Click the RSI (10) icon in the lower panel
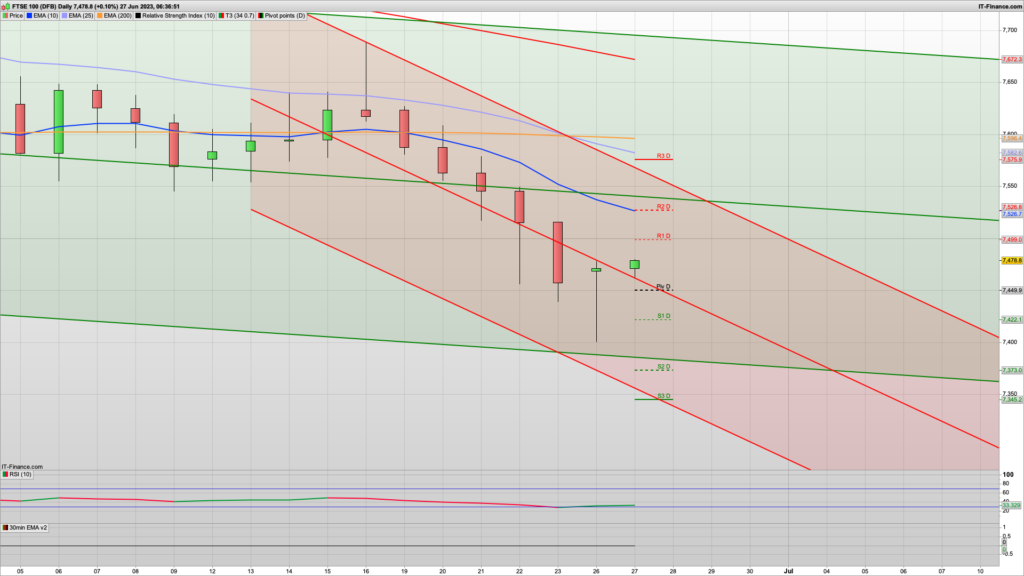1024x576 pixels. point(4,474)
